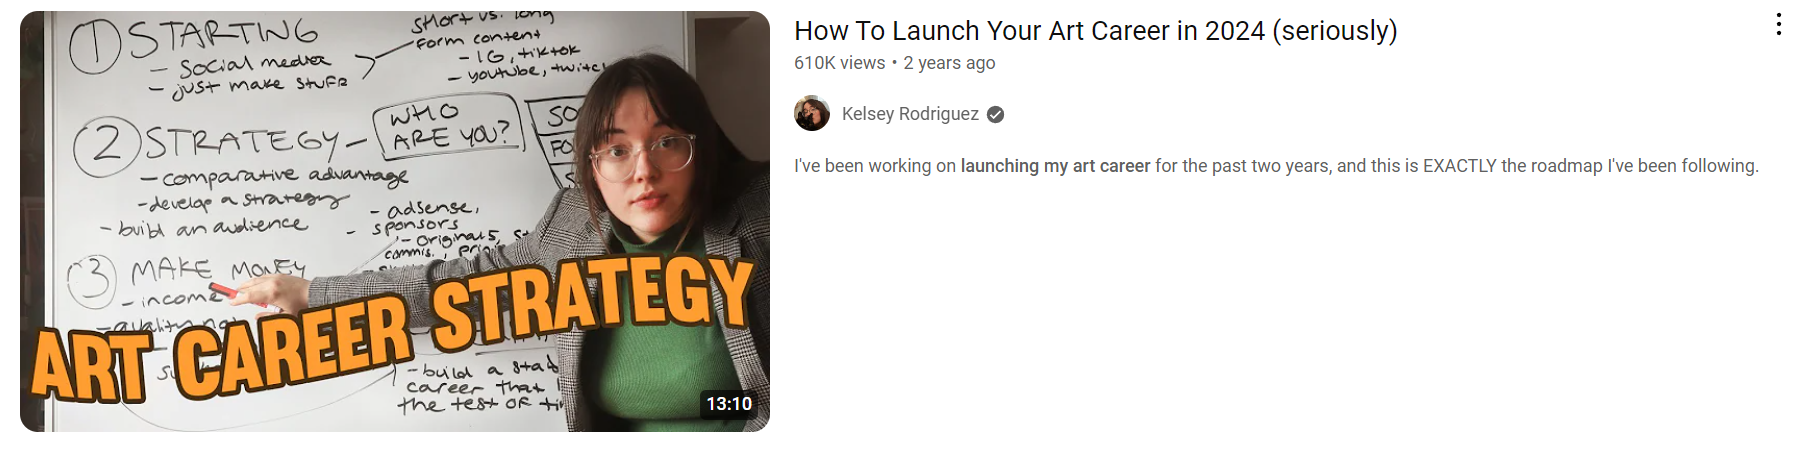
Task: Click the 'STRATEGY' heading on the whiteboard
Action: point(242,143)
